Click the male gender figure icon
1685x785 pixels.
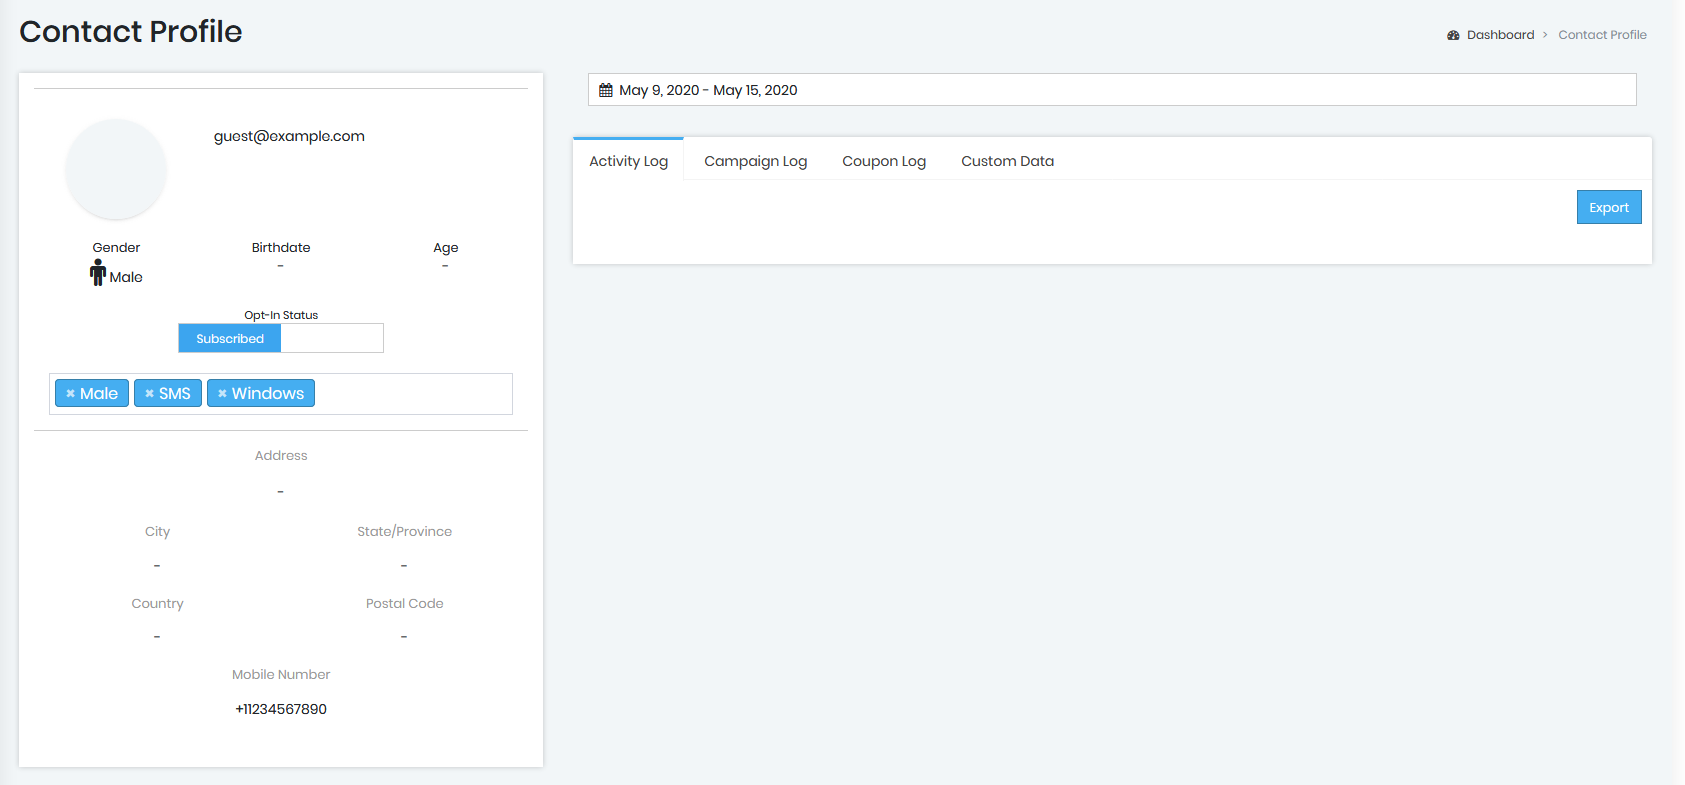[98, 273]
